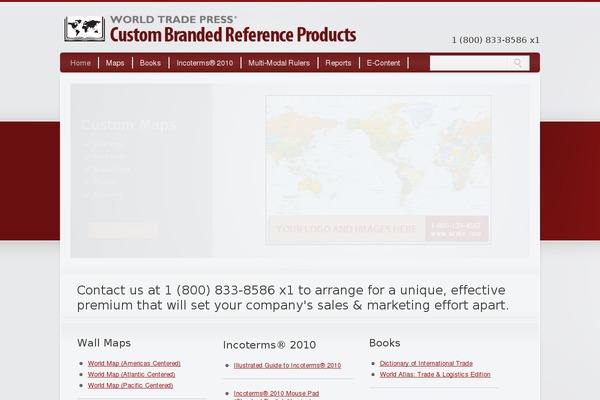The image size is (600, 400).
Task: Open the Maps menu item
Action: coord(115,63)
